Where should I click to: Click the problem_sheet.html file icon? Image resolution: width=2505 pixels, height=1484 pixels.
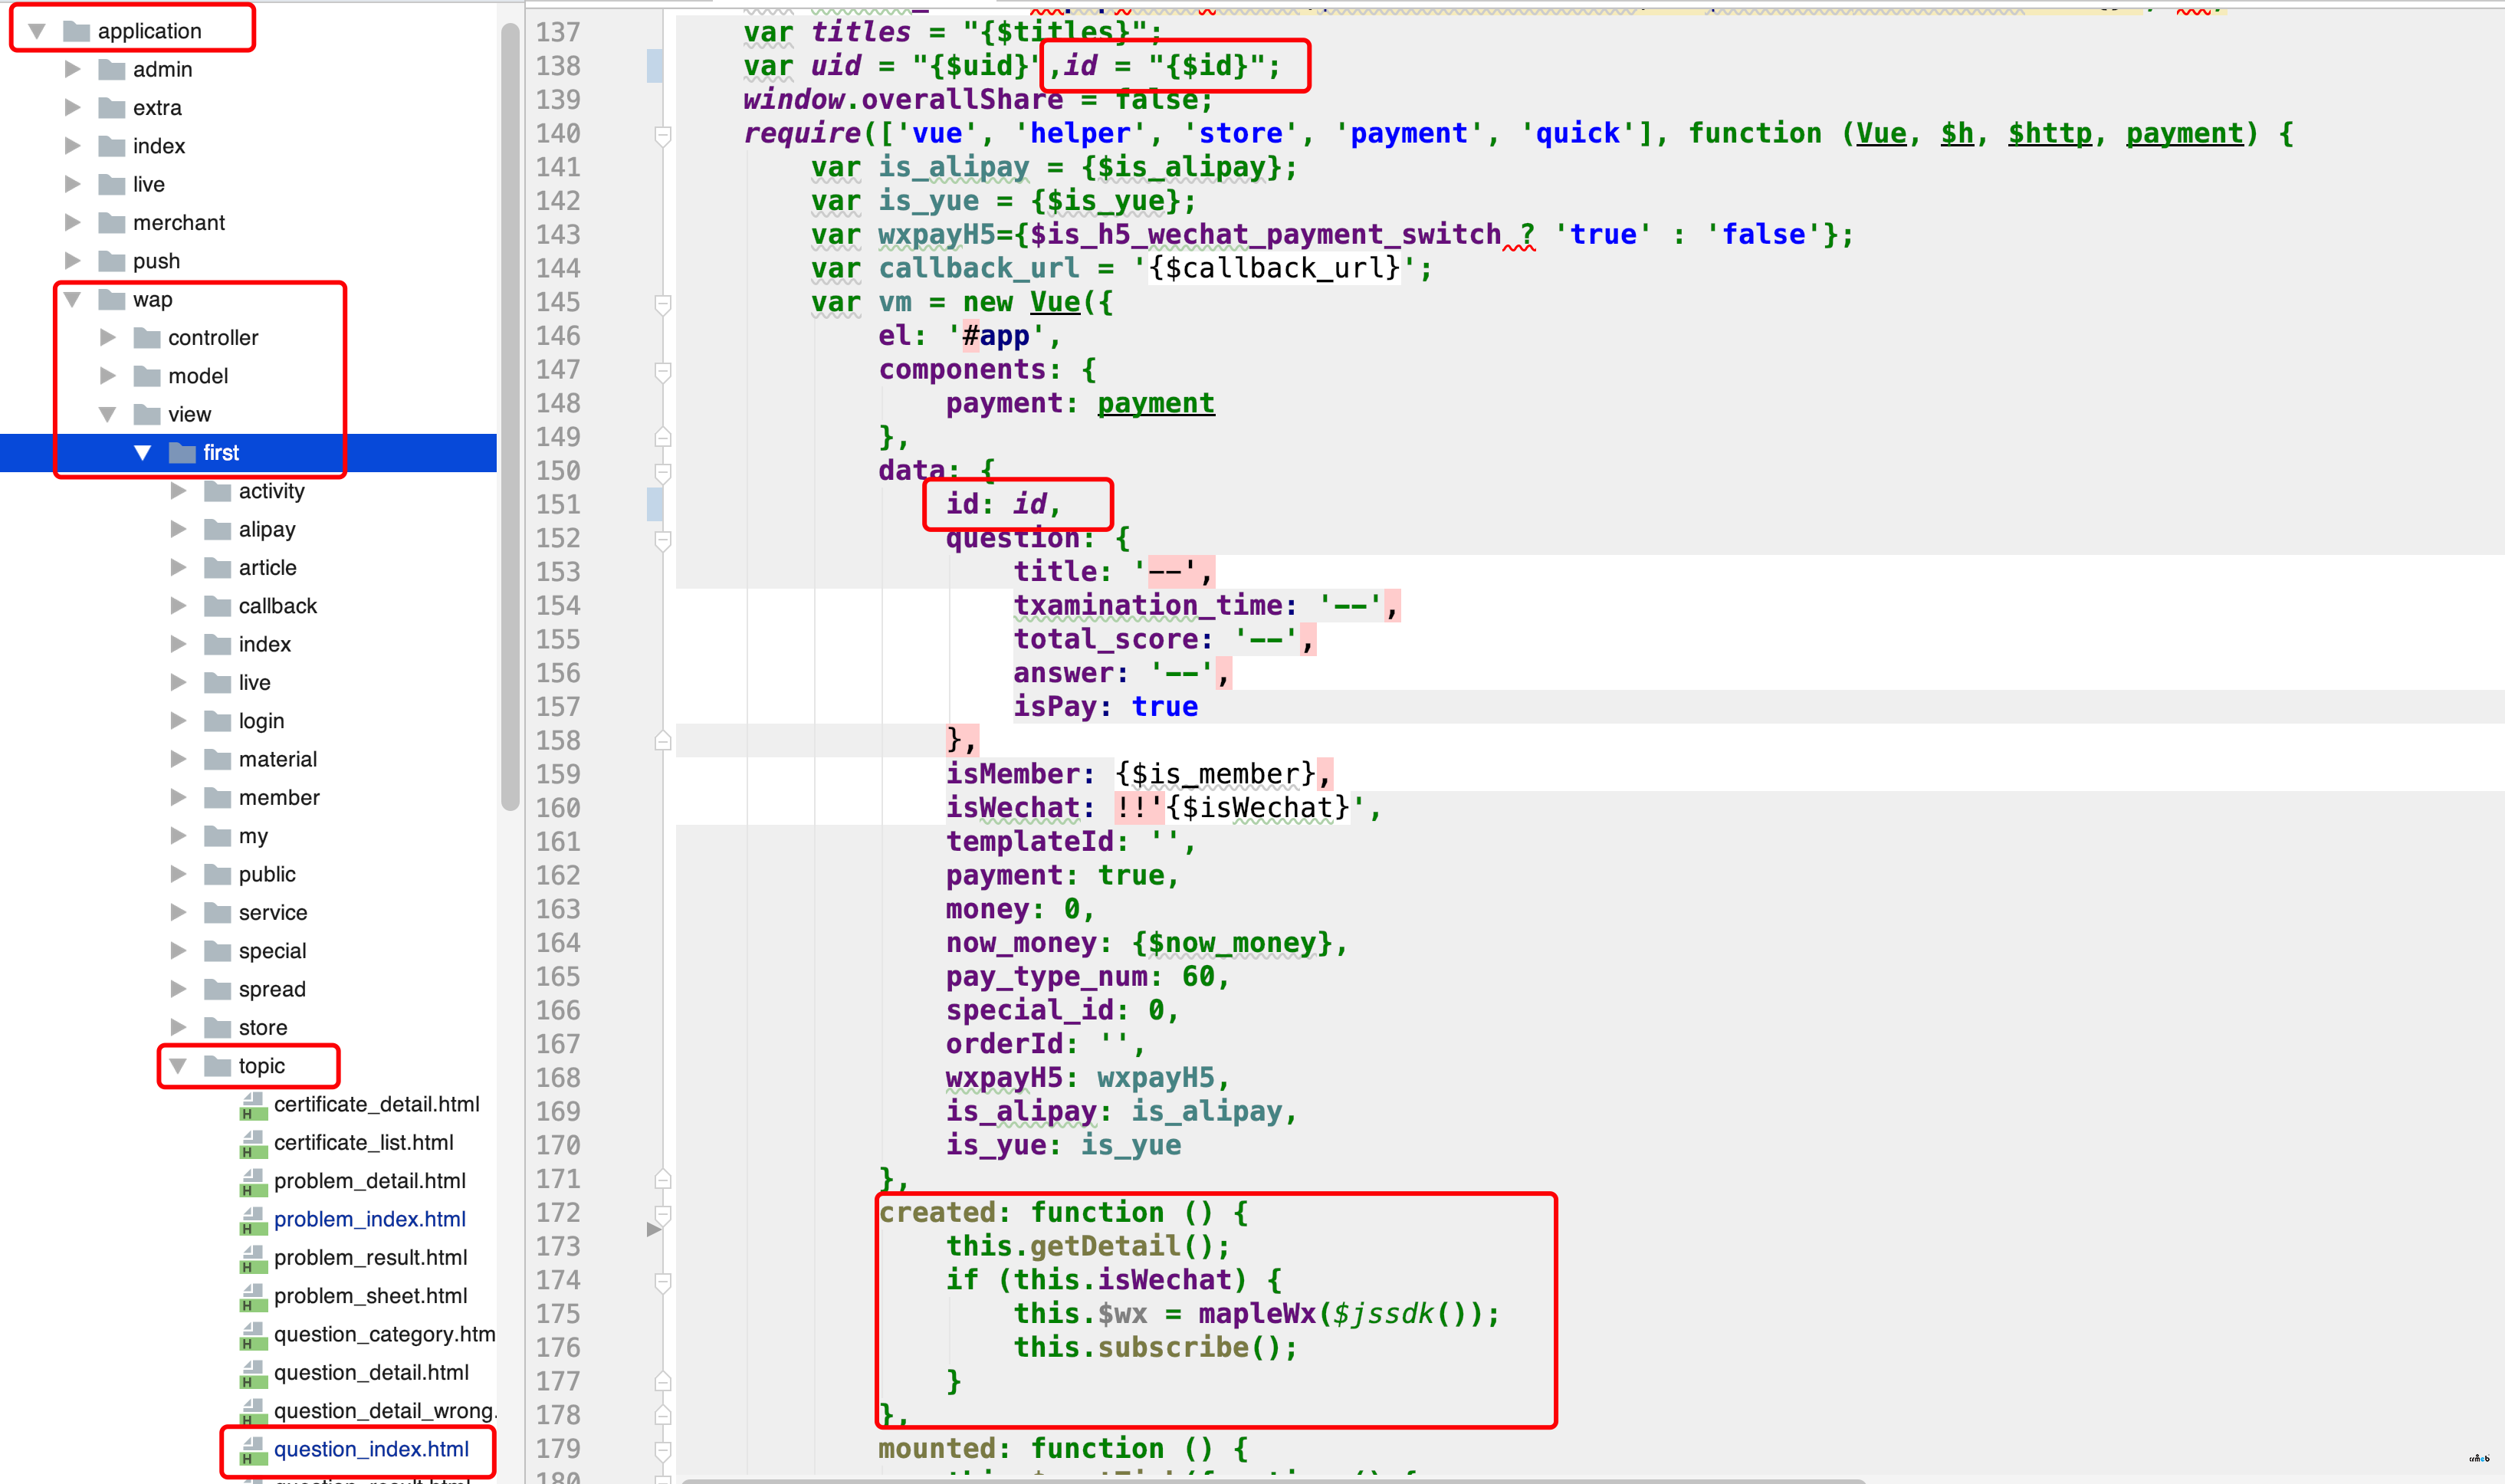click(x=253, y=1297)
